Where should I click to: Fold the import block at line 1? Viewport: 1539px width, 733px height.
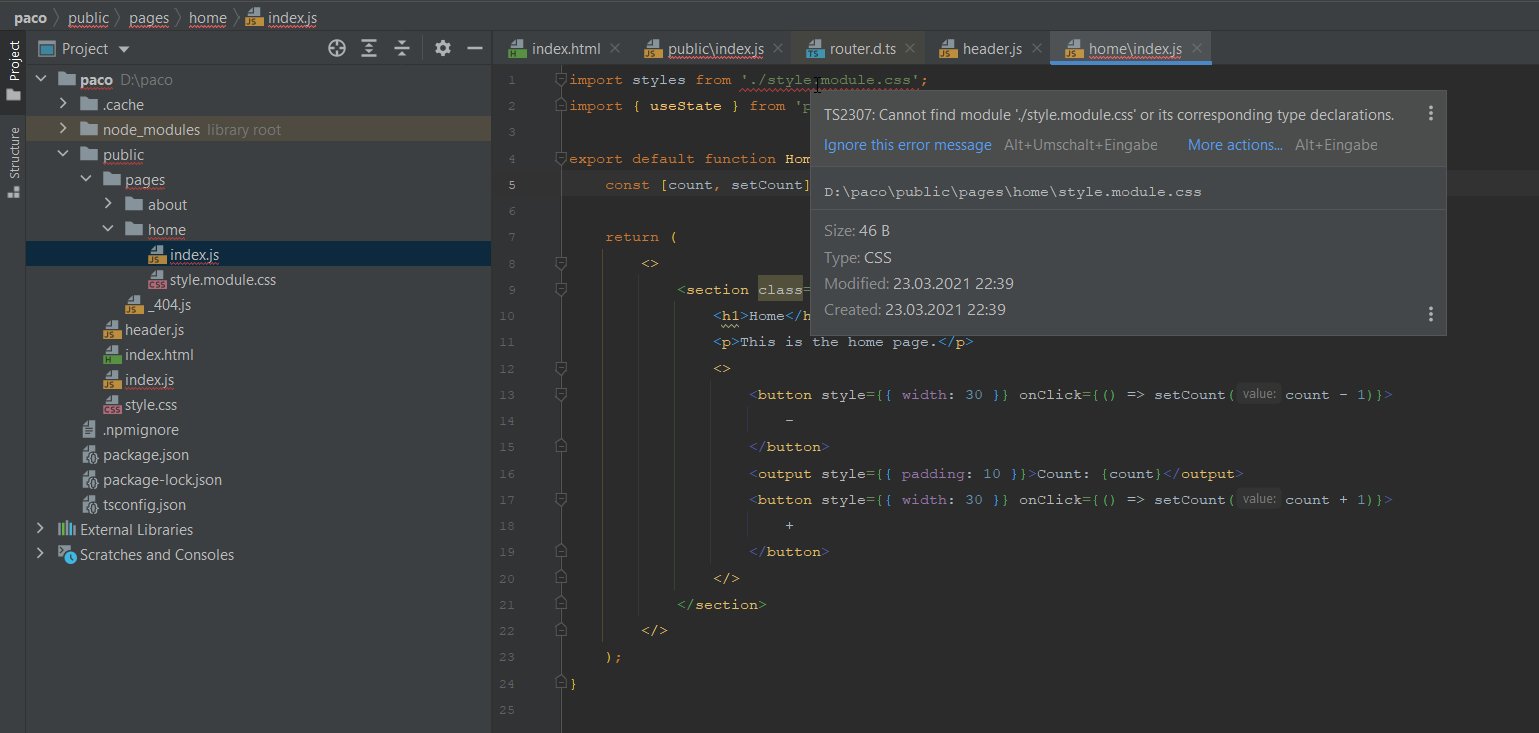561,79
